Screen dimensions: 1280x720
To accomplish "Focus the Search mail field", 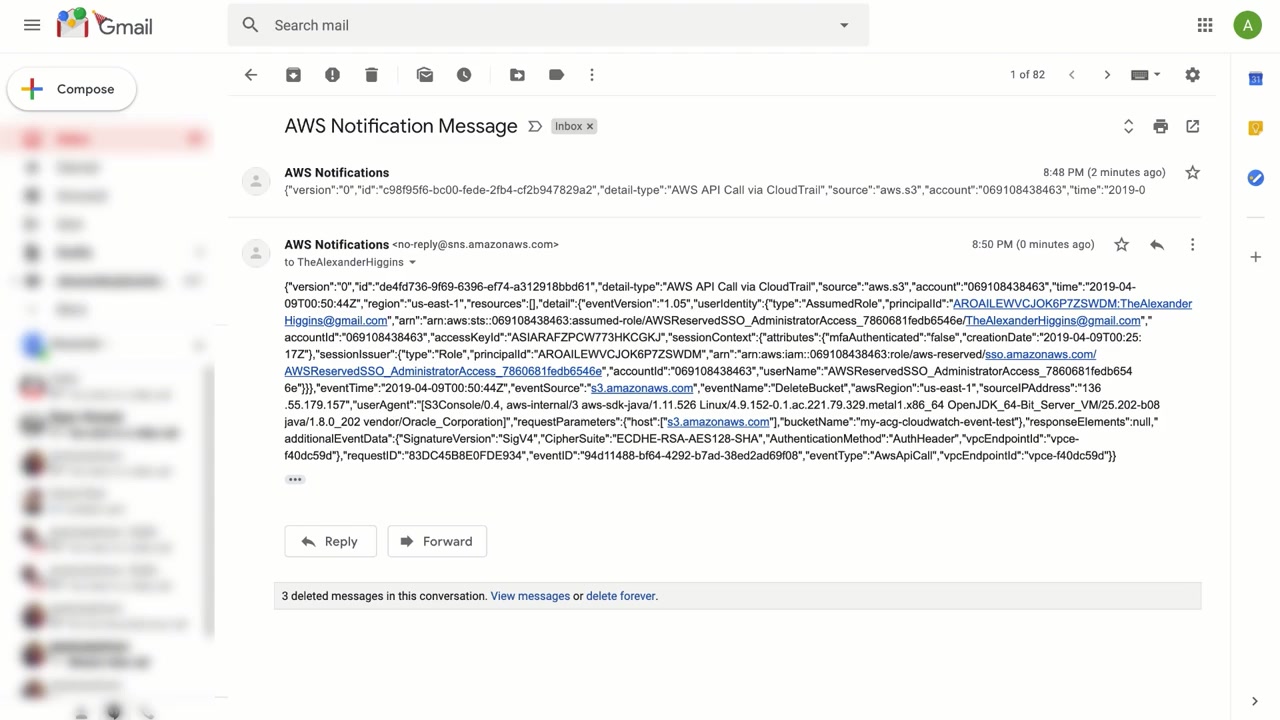I will (548, 25).
